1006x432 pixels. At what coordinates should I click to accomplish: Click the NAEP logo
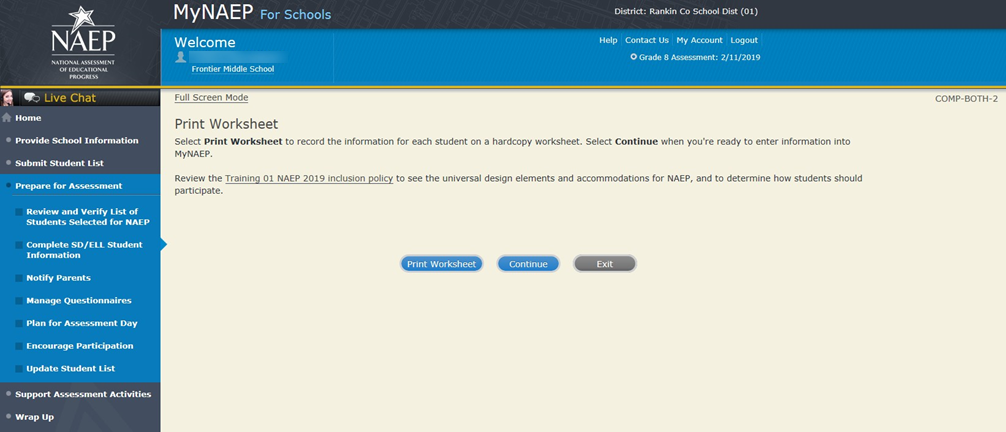(x=83, y=43)
